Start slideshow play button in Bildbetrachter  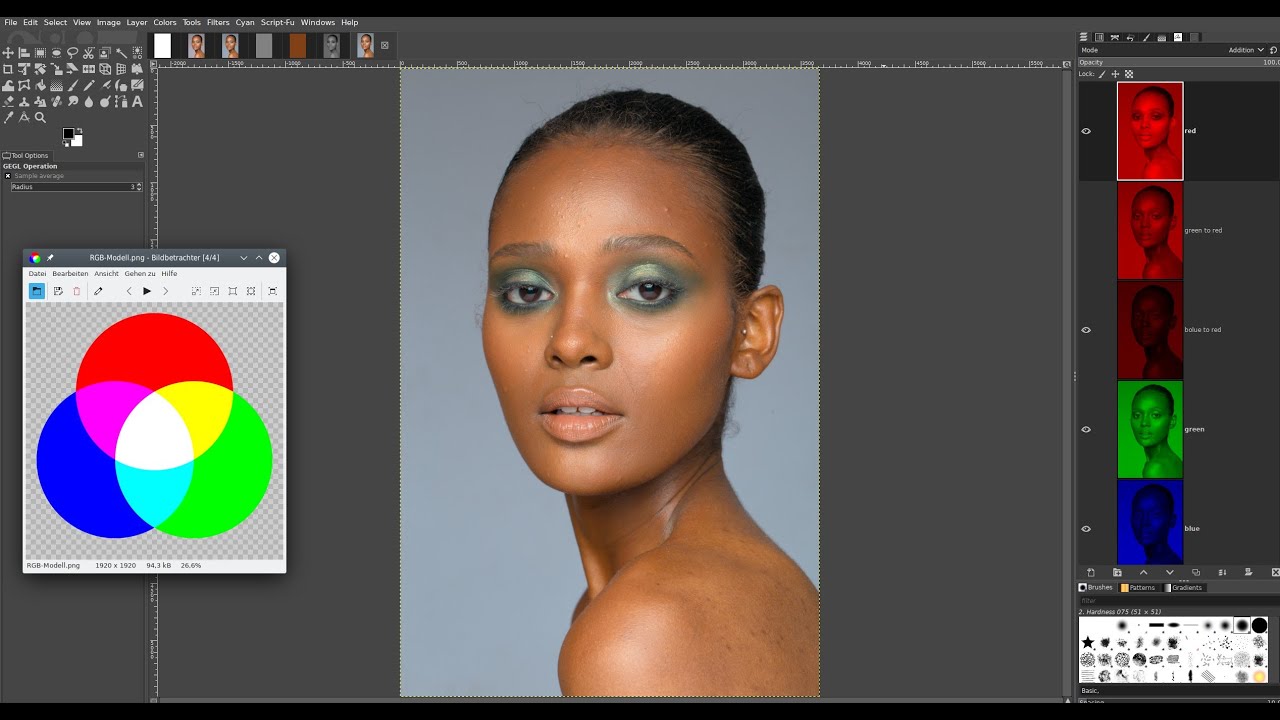[x=147, y=291]
